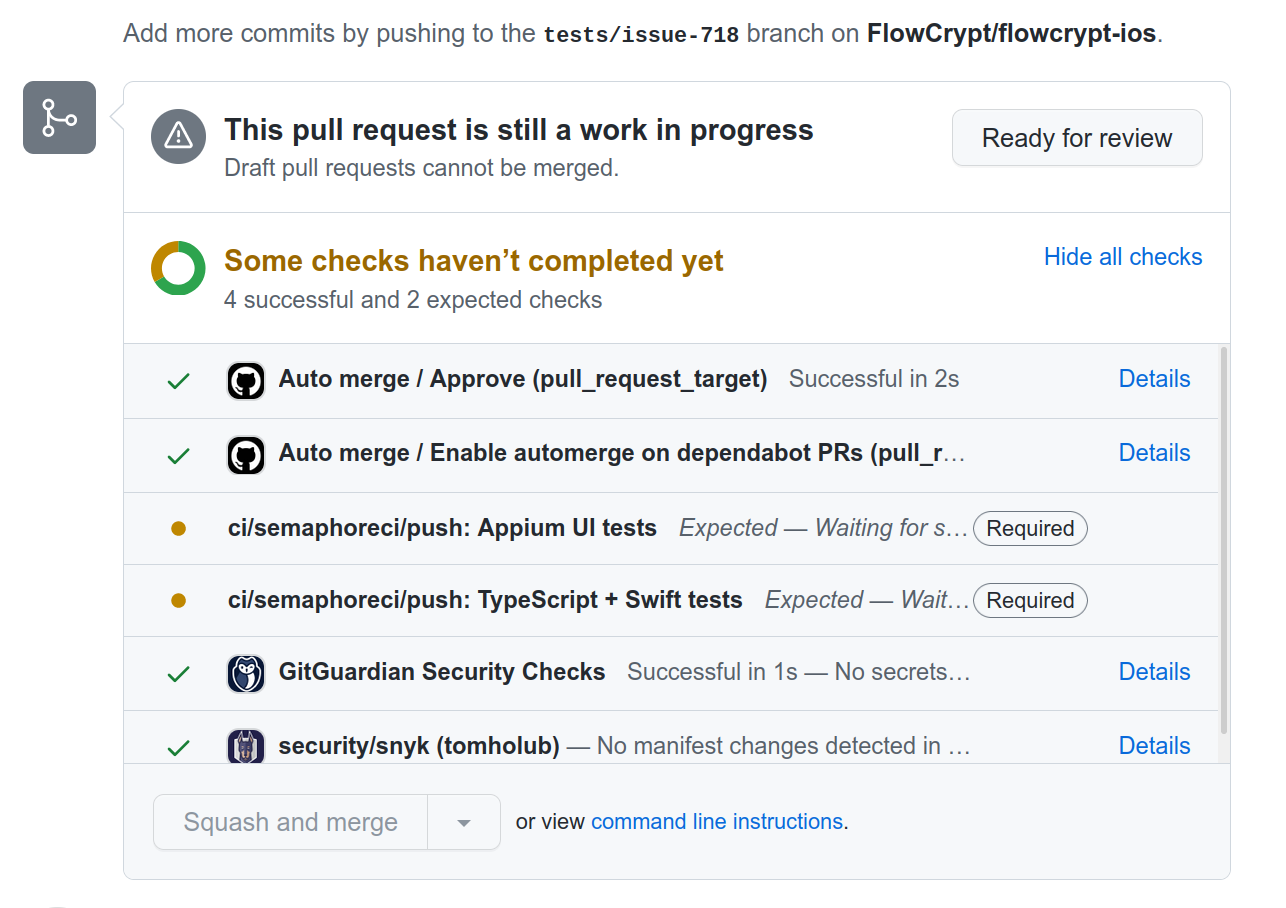The width and height of the screenshot is (1286, 908).
Task: Click the git merge branch icon
Action: 59,118
